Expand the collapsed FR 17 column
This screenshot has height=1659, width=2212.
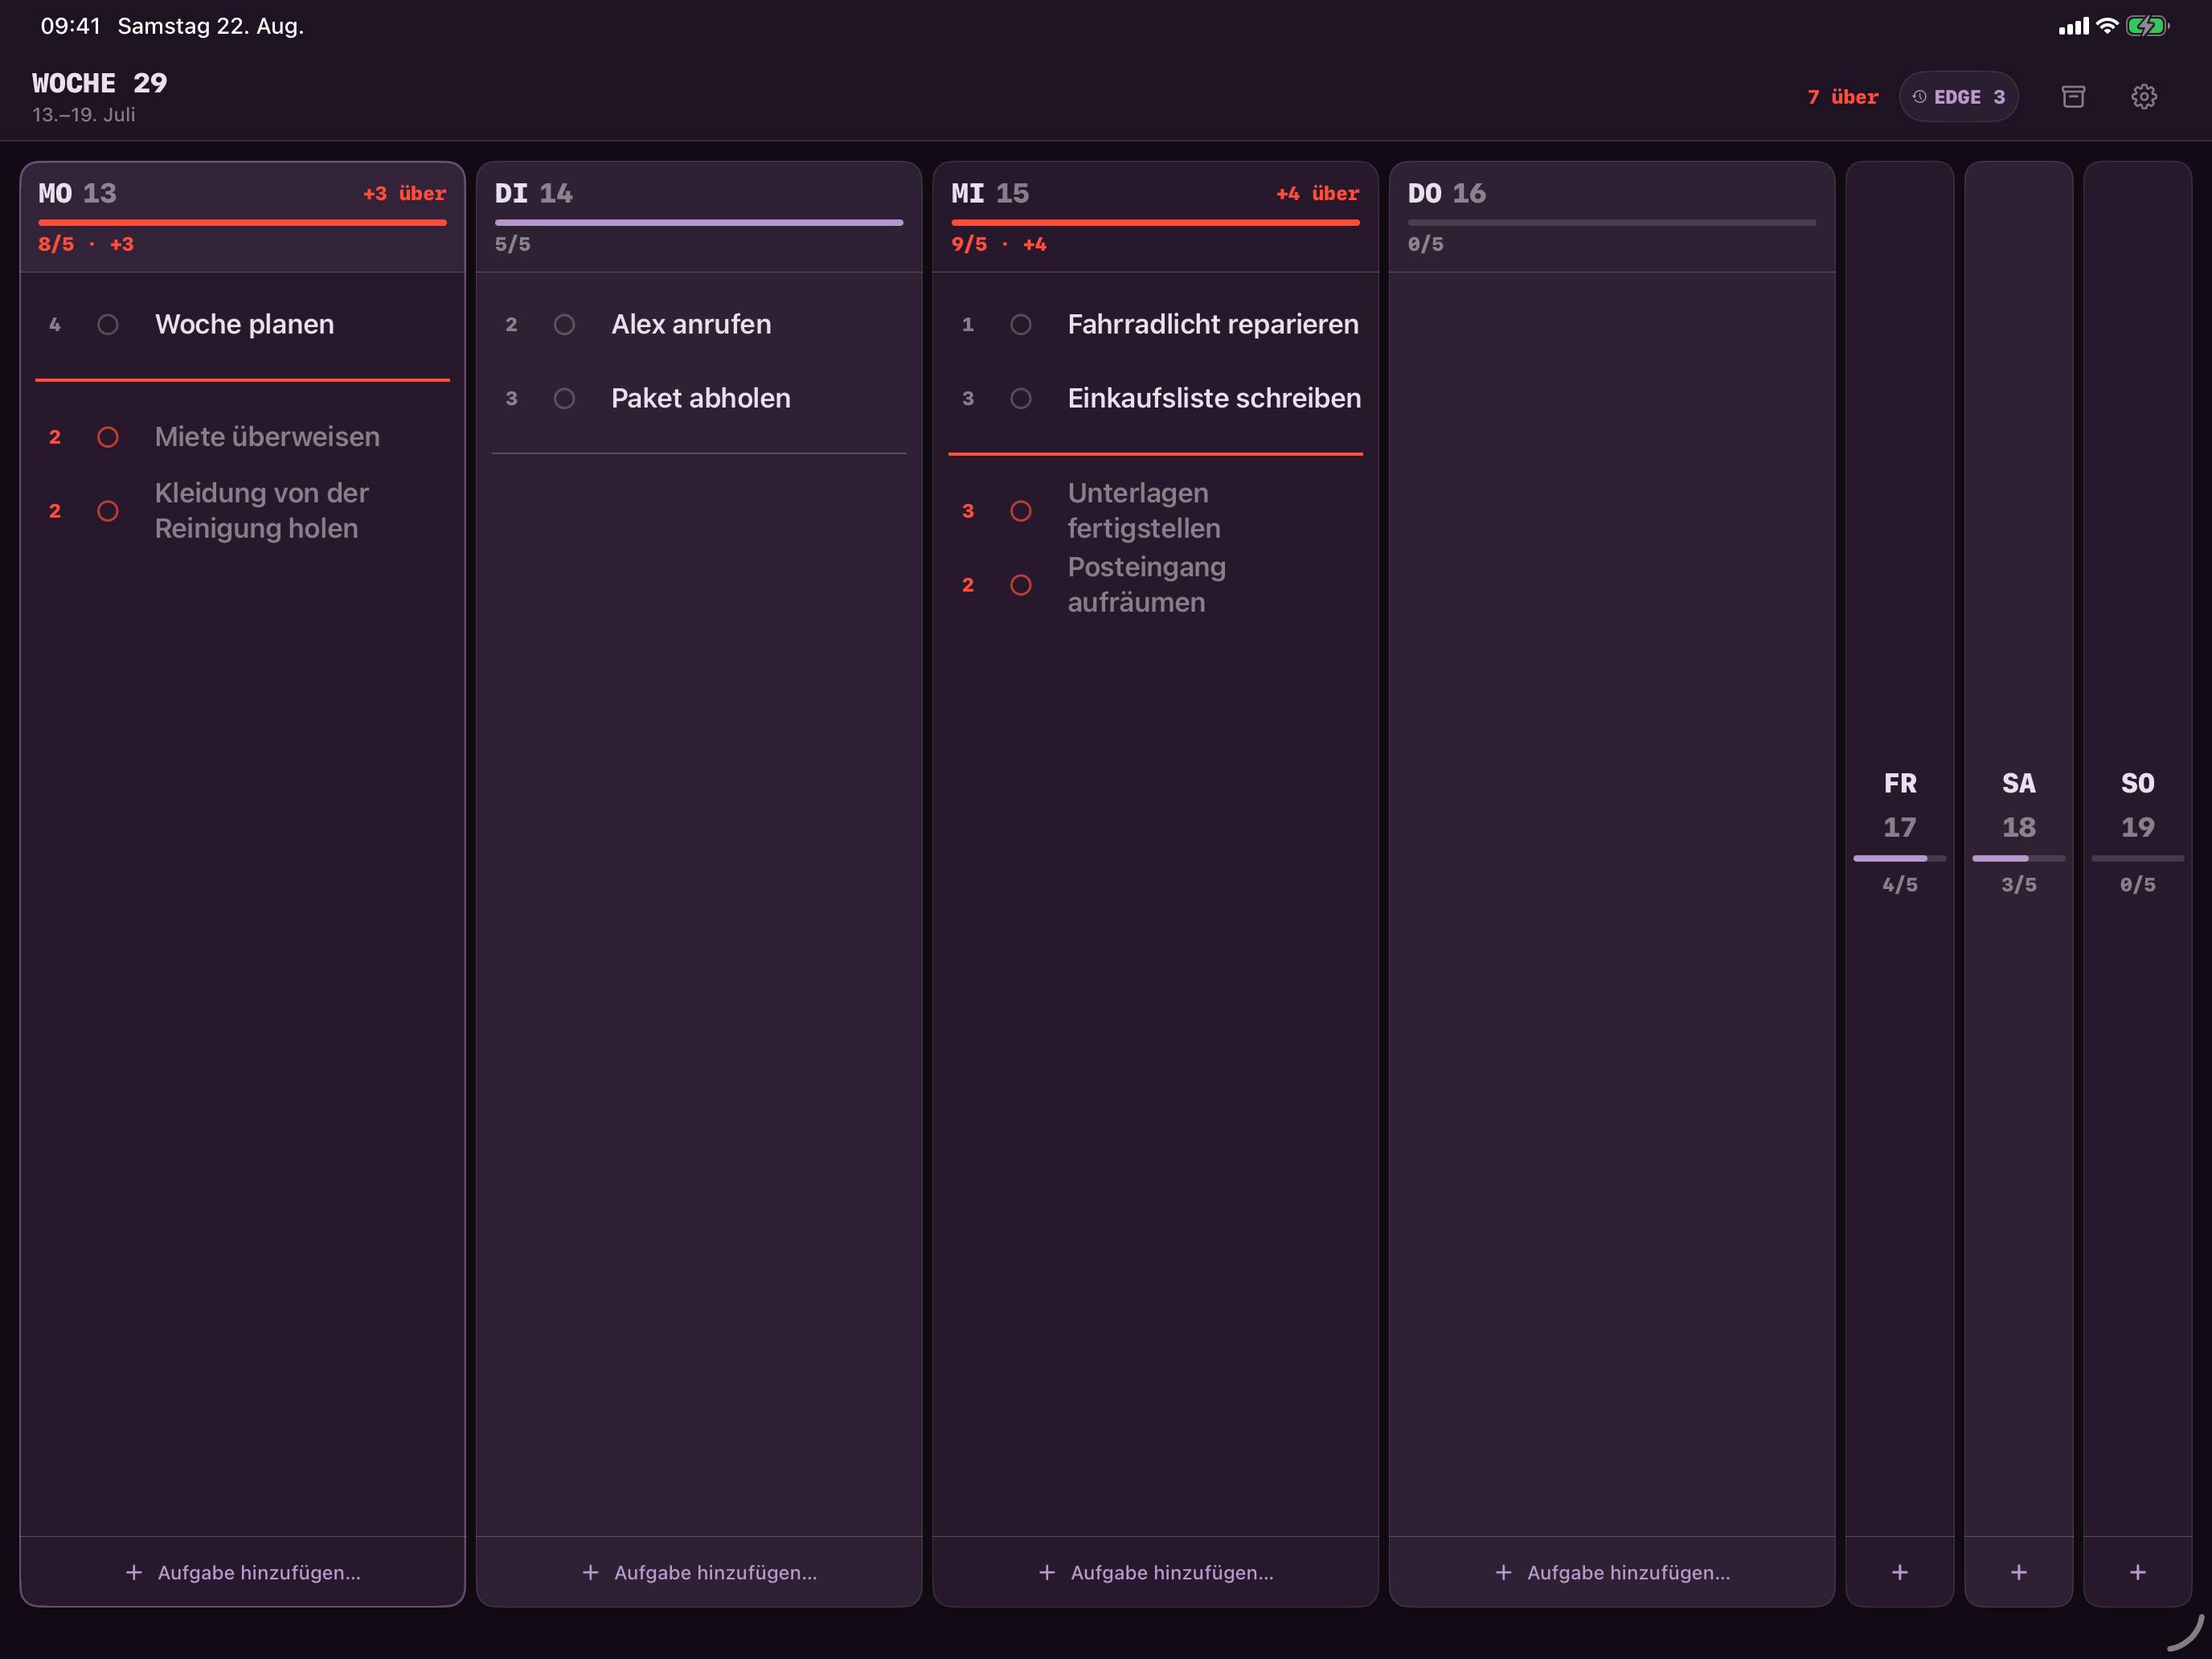click(1900, 830)
